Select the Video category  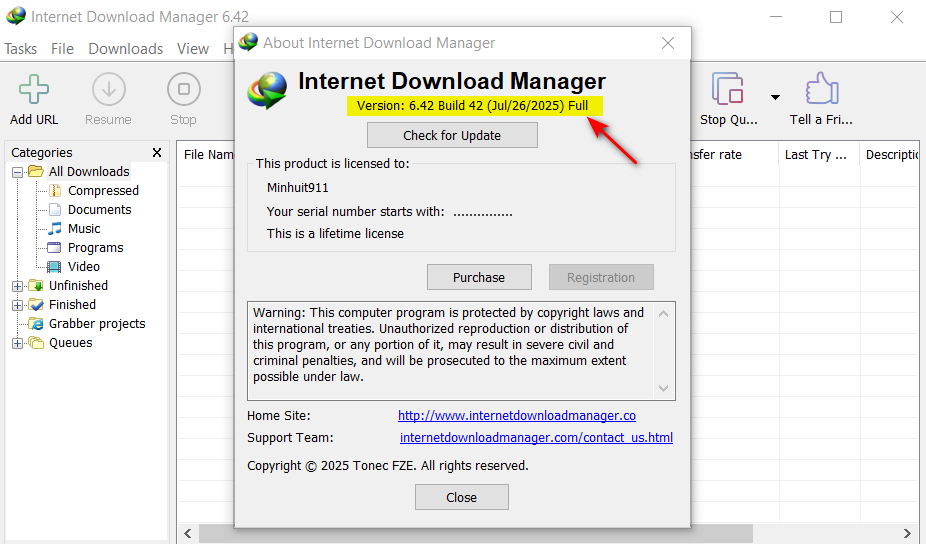(x=84, y=266)
